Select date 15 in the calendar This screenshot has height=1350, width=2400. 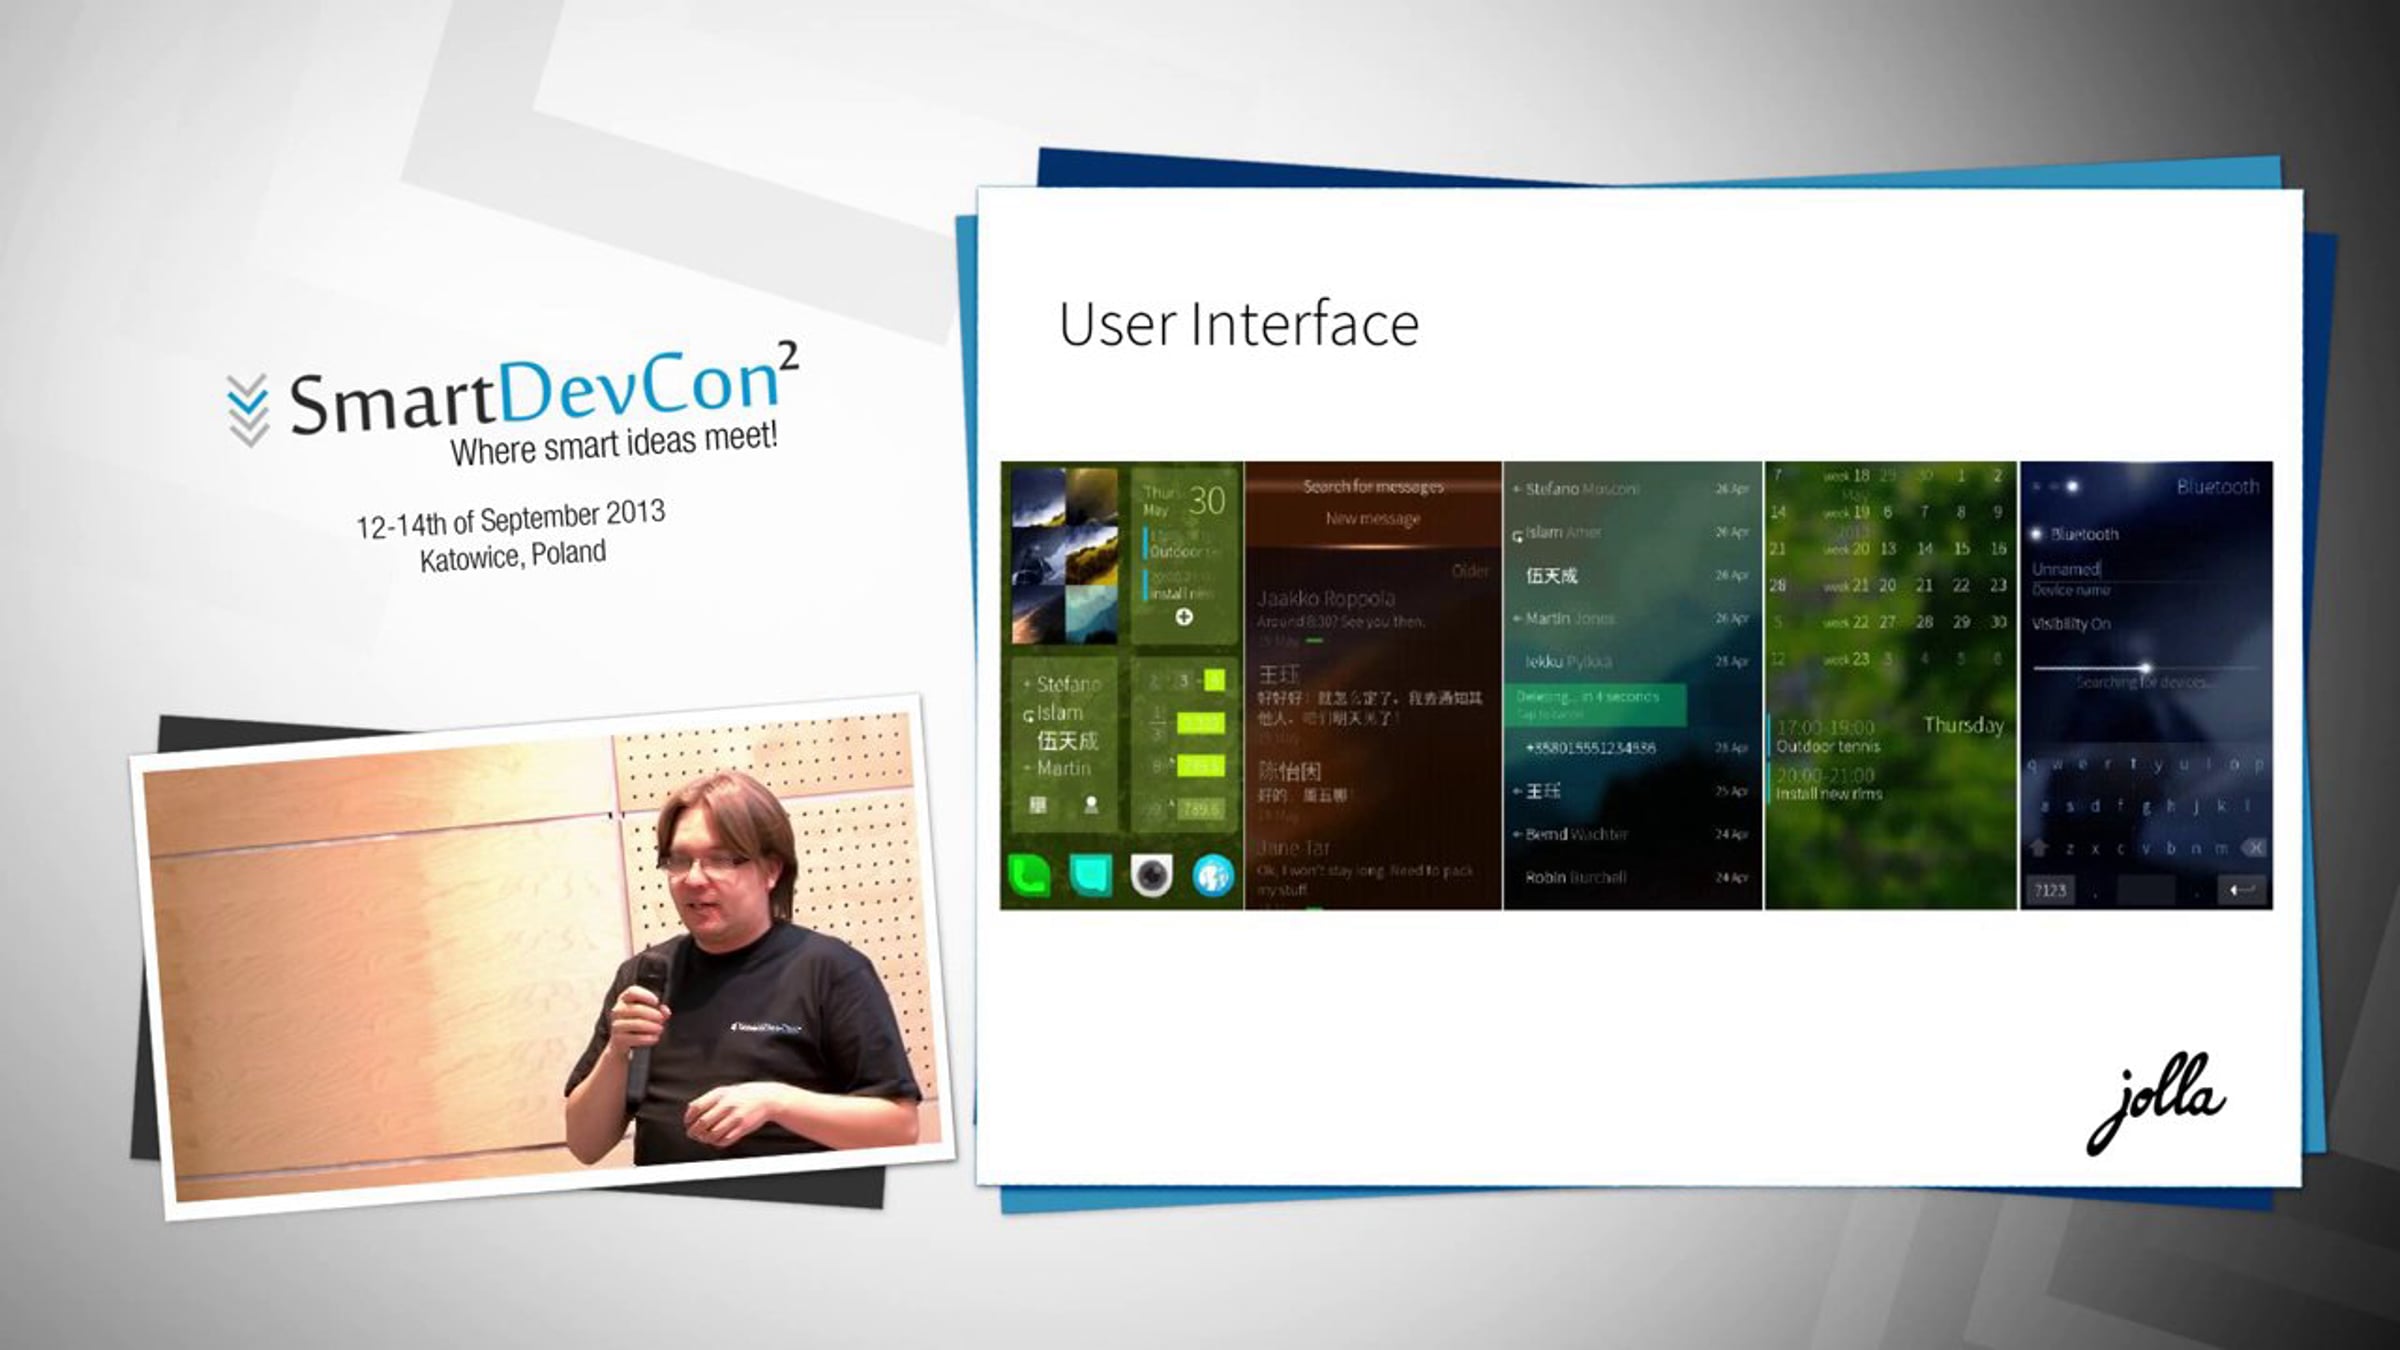pyautogui.click(x=1962, y=549)
